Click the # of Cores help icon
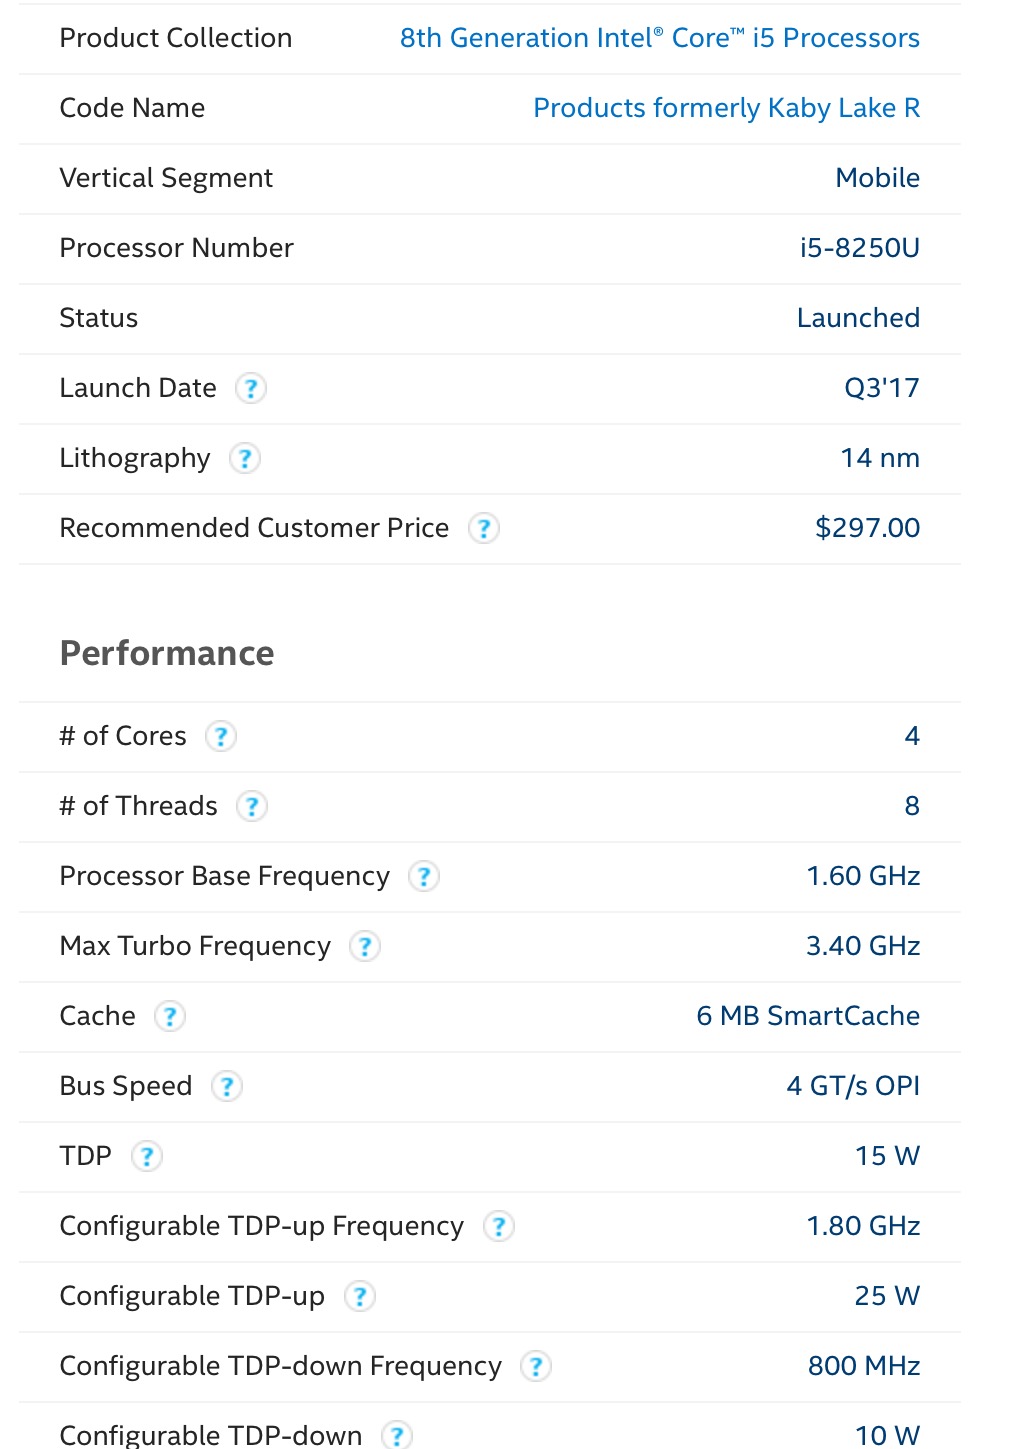 (x=221, y=736)
